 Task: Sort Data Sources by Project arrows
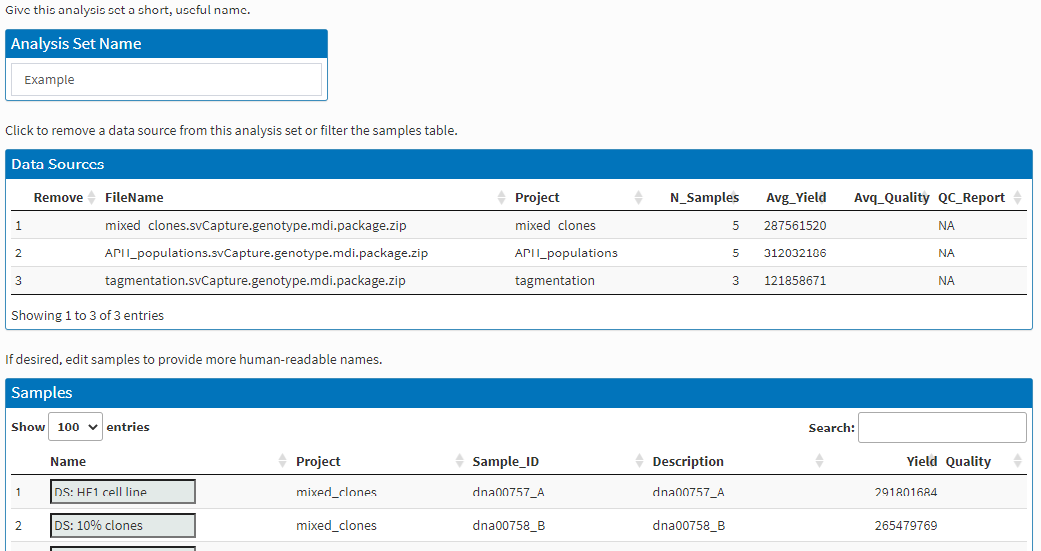(x=638, y=198)
